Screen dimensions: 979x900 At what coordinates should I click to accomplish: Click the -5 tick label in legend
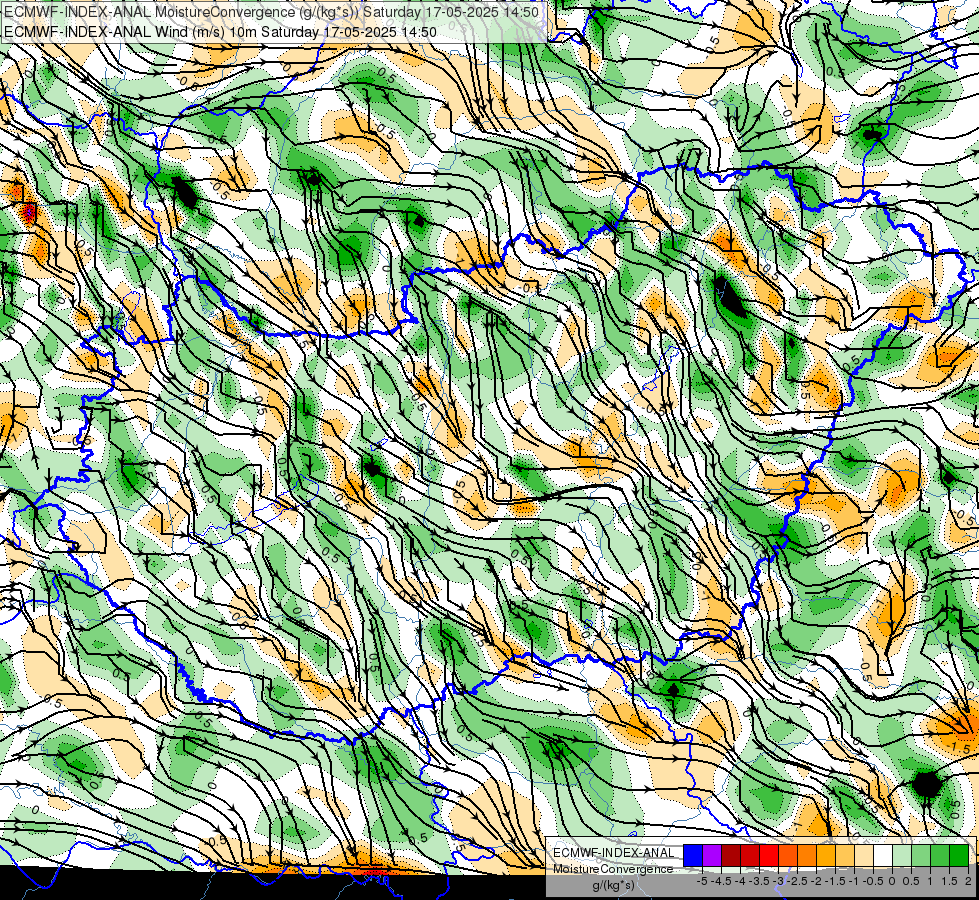coord(702,881)
